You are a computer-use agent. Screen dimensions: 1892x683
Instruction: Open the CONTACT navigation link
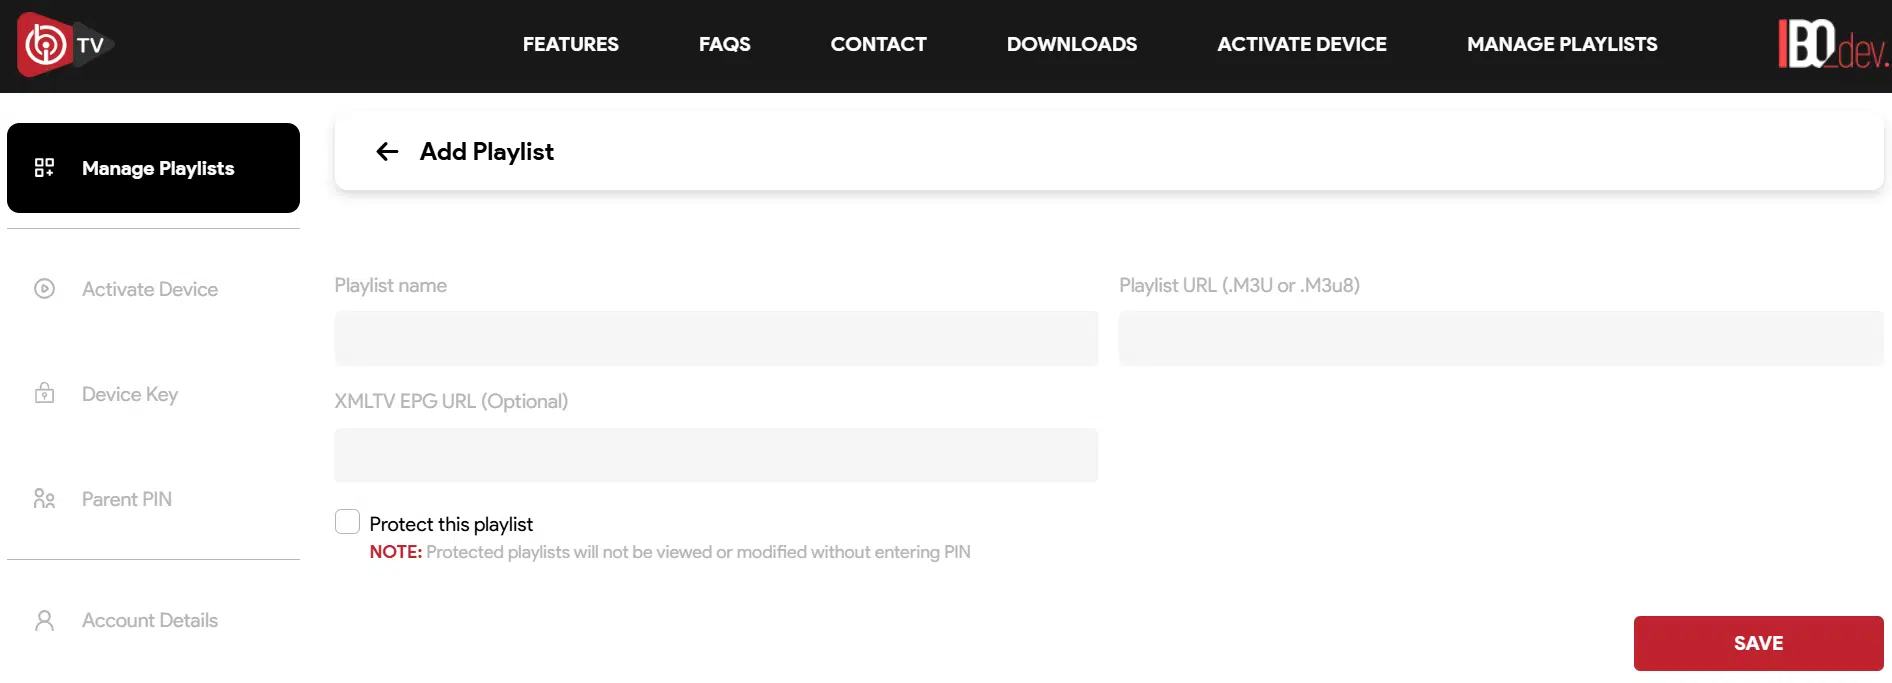pyautogui.click(x=878, y=45)
